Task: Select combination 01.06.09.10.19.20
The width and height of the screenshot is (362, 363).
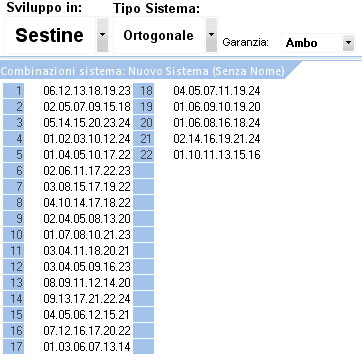Action: (x=217, y=107)
